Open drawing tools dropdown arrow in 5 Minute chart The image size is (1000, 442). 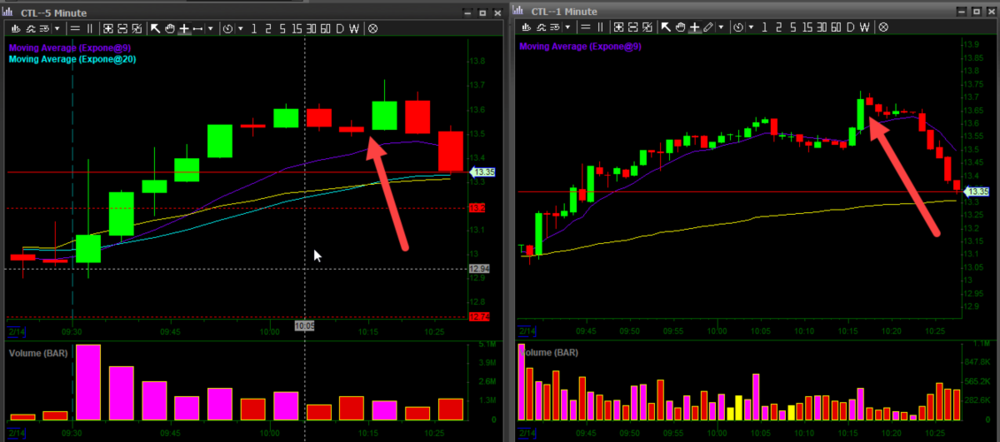pos(211,29)
